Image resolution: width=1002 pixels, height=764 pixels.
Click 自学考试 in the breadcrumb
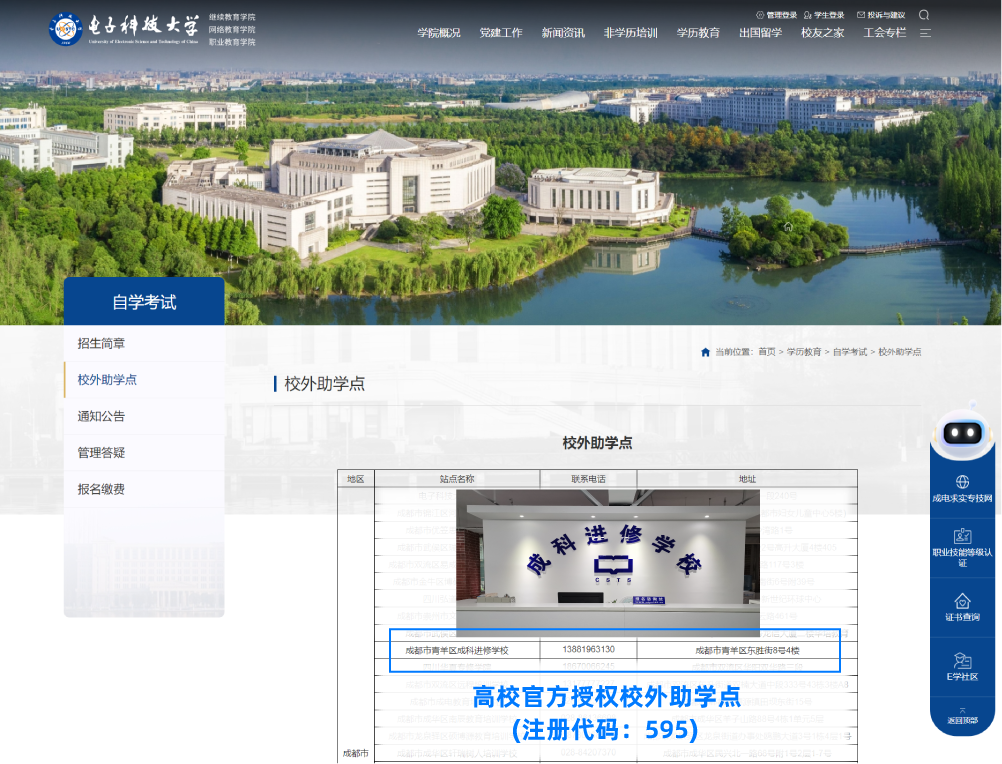[x=850, y=352]
